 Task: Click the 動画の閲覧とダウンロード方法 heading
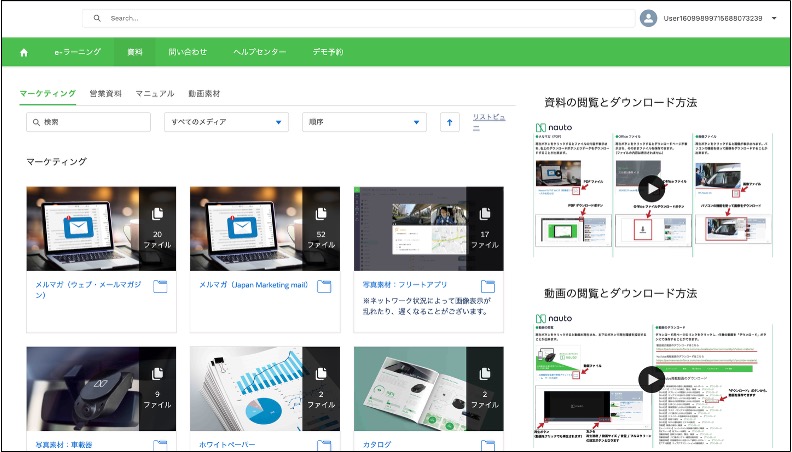click(620, 293)
